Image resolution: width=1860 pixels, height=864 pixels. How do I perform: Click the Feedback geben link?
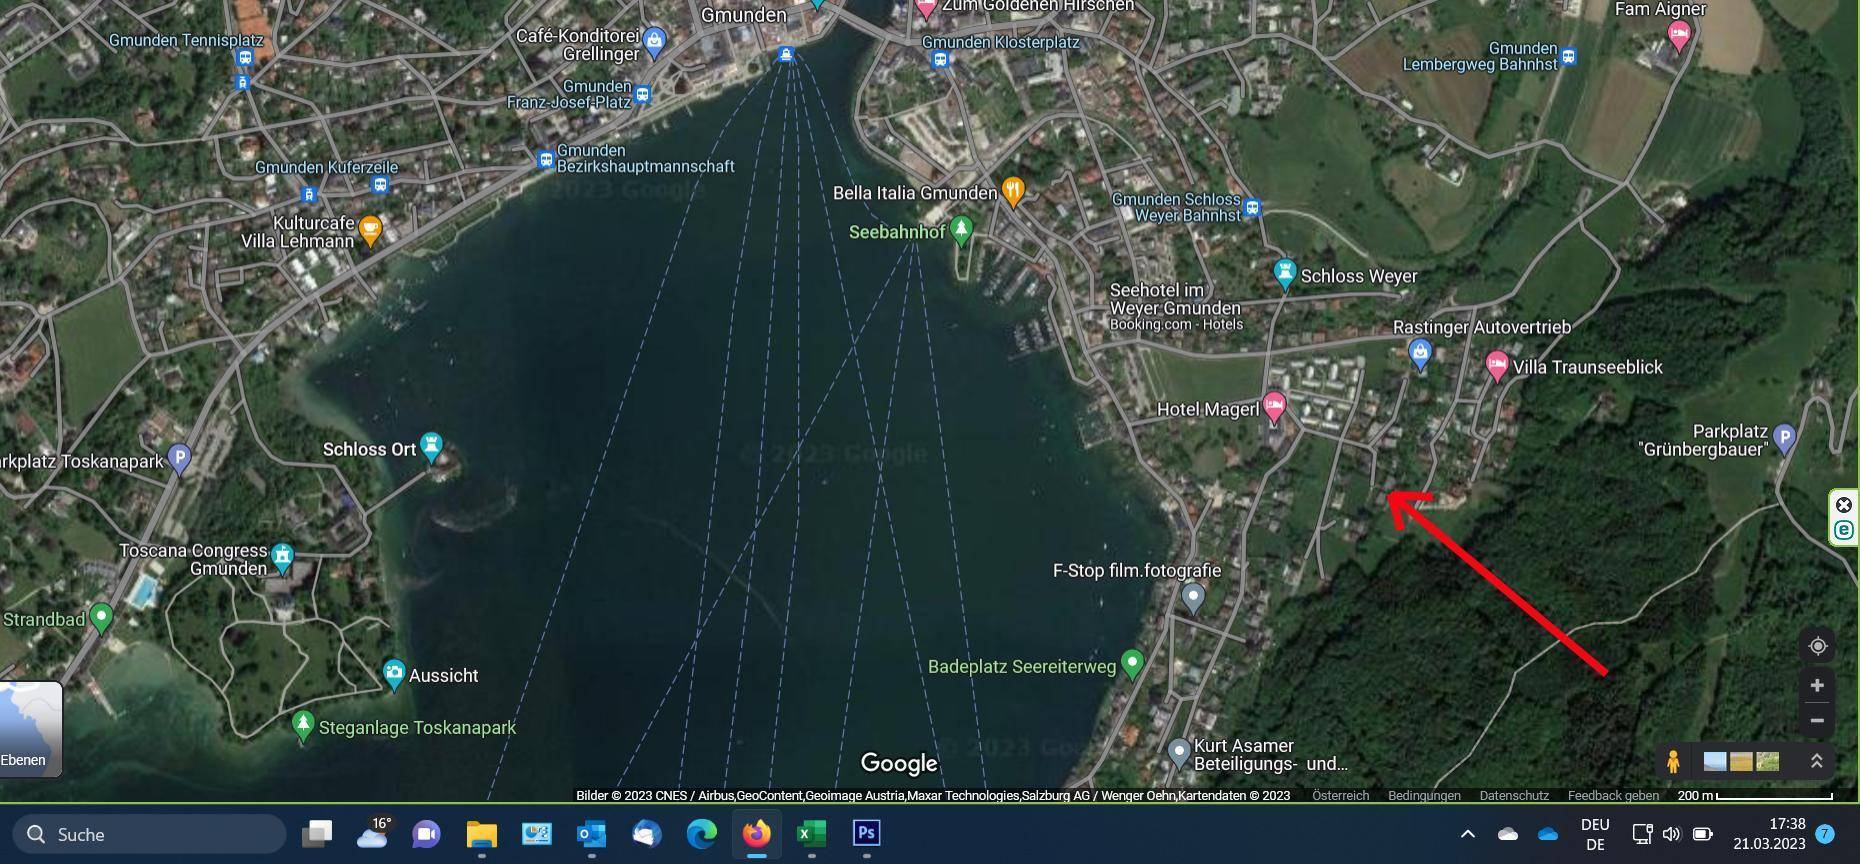1612,796
